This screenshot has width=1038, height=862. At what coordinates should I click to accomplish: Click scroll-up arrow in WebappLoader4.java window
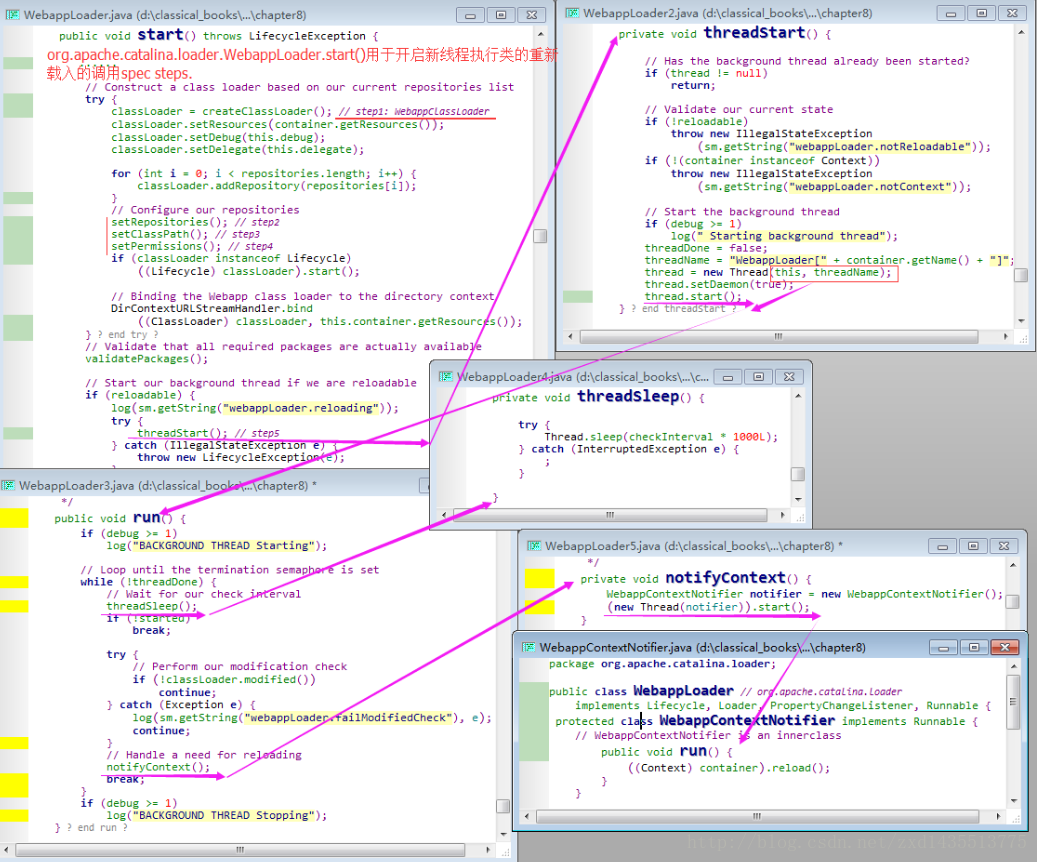coord(798,396)
